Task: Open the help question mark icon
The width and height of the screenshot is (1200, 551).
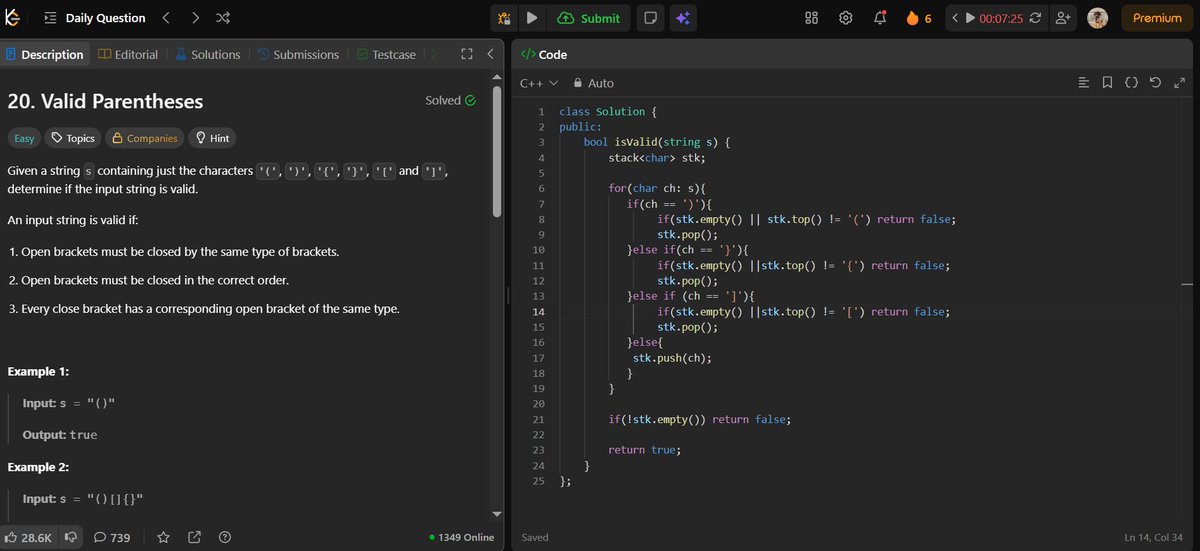Action: [x=225, y=537]
